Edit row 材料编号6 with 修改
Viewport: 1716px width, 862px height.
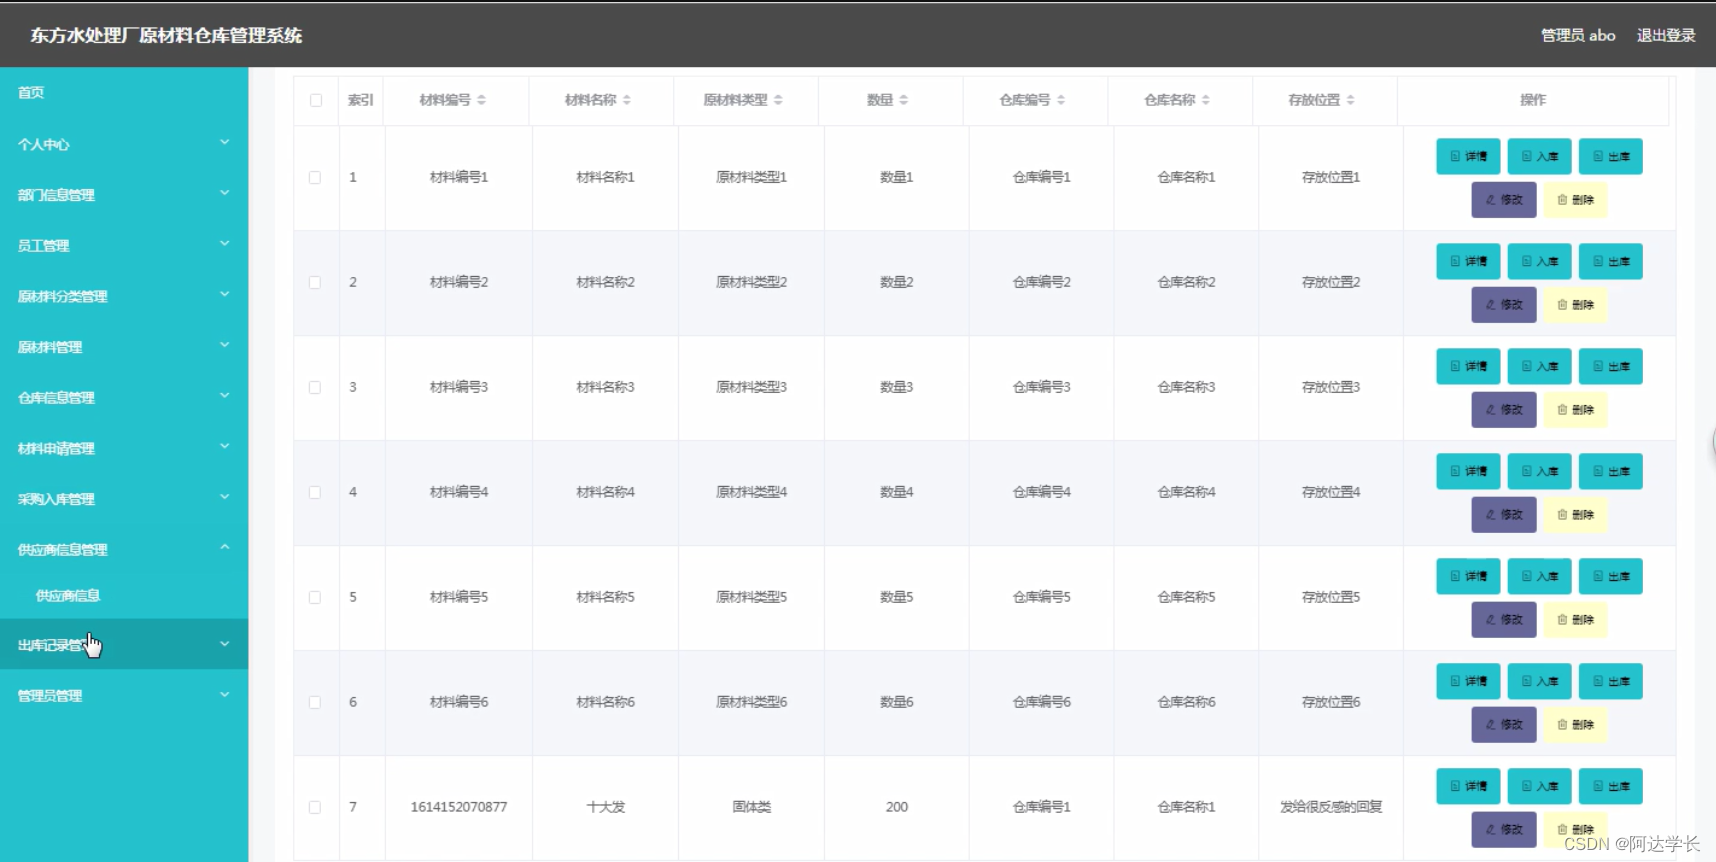[1504, 725]
